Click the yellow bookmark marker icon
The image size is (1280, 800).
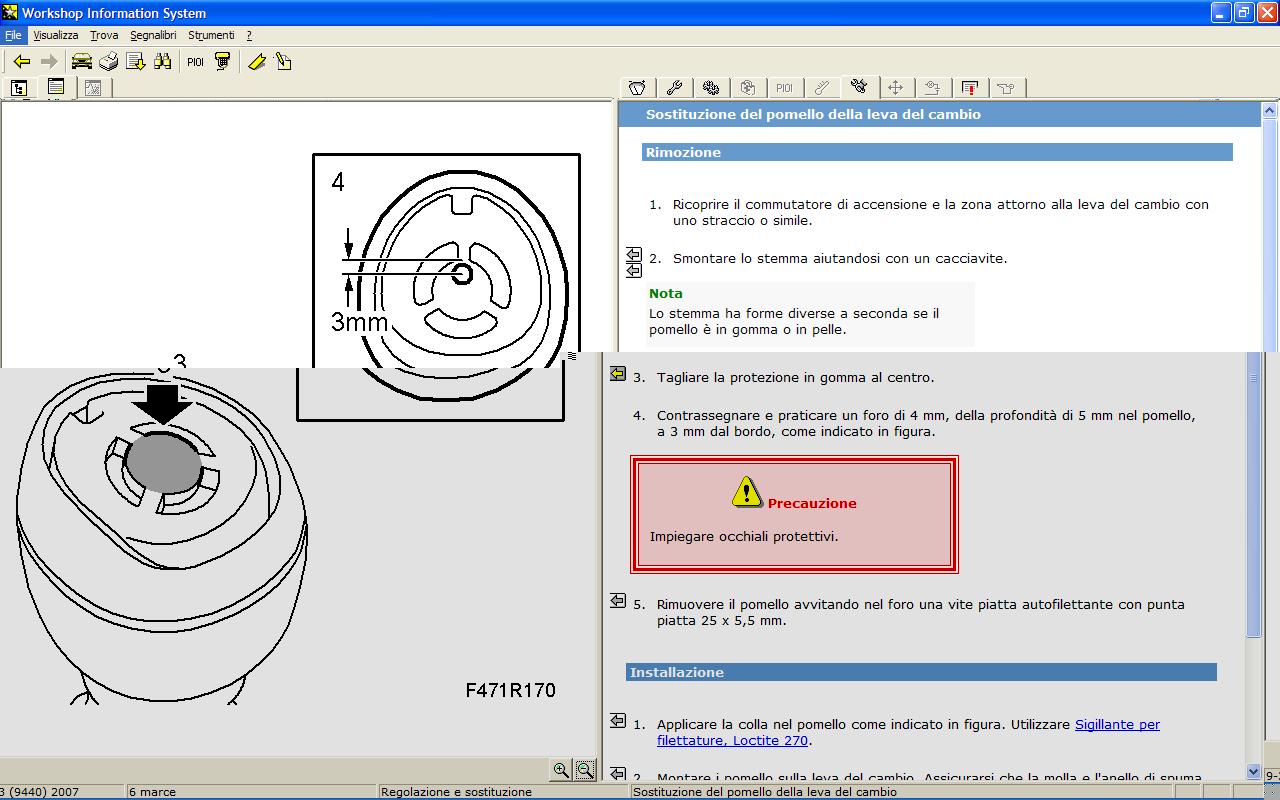tap(257, 62)
